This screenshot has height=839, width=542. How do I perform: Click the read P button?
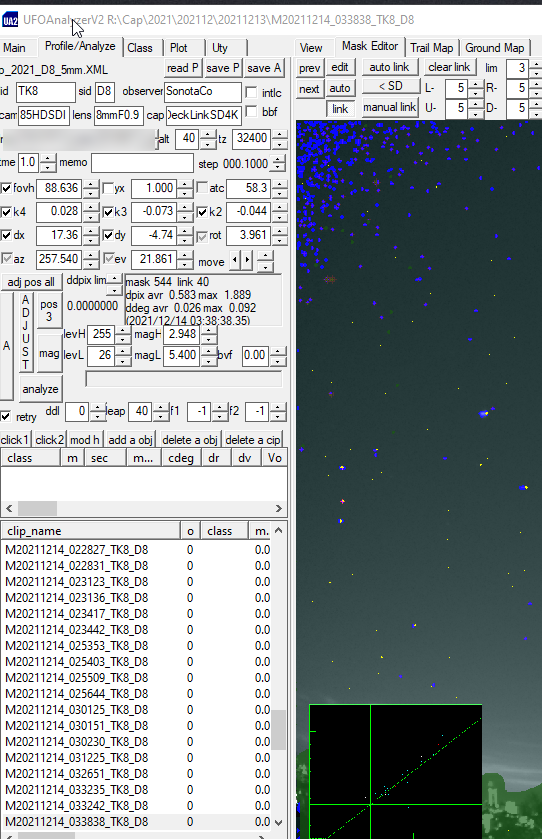182,68
